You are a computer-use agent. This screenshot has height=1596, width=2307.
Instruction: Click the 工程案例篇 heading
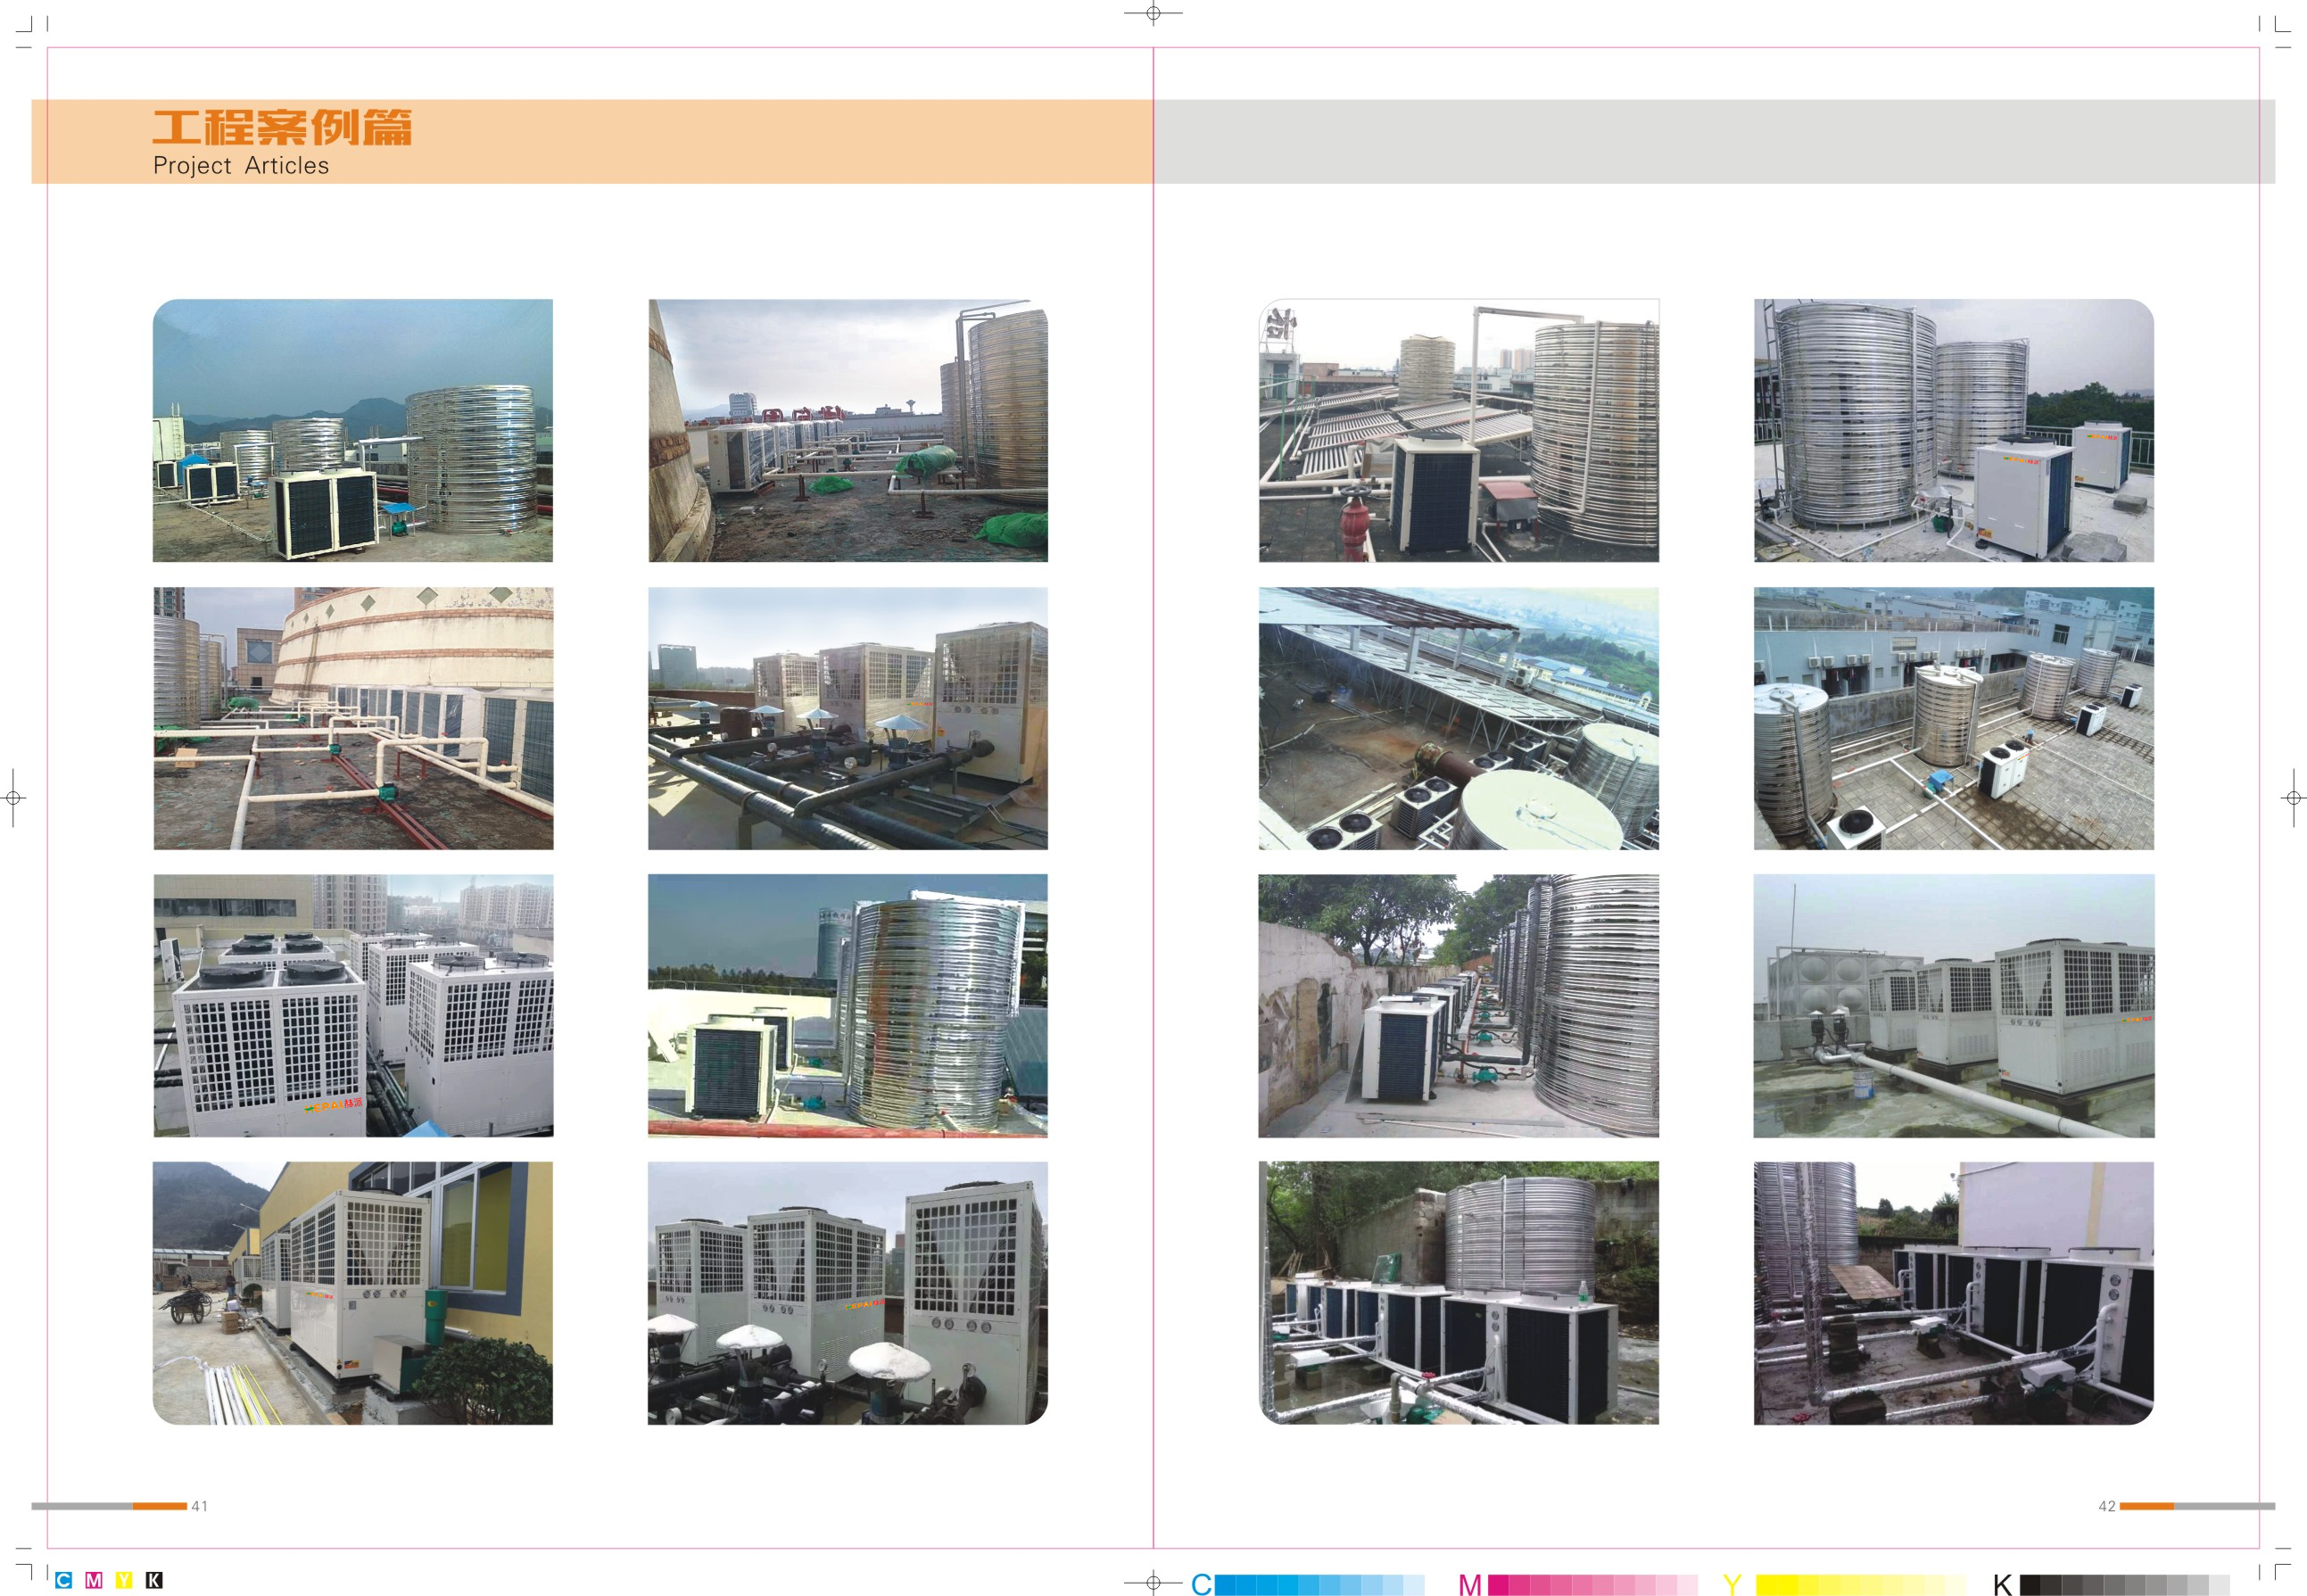click(x=282, y=128)
